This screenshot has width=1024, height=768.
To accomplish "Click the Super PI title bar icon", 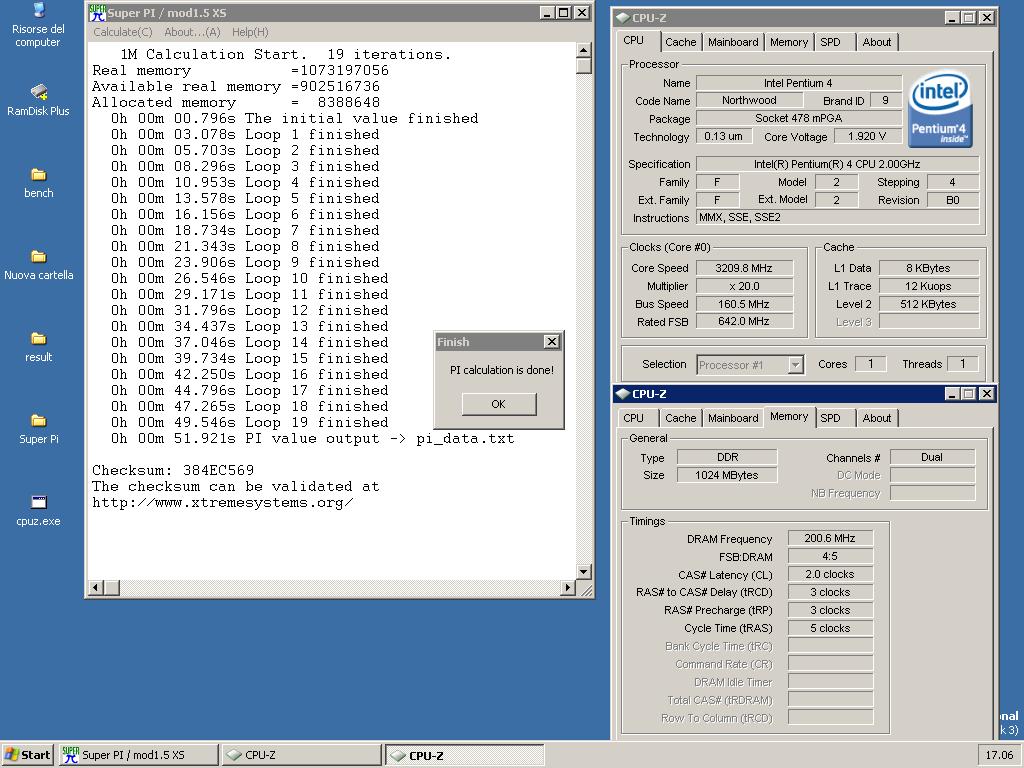I will coord(97,12).
